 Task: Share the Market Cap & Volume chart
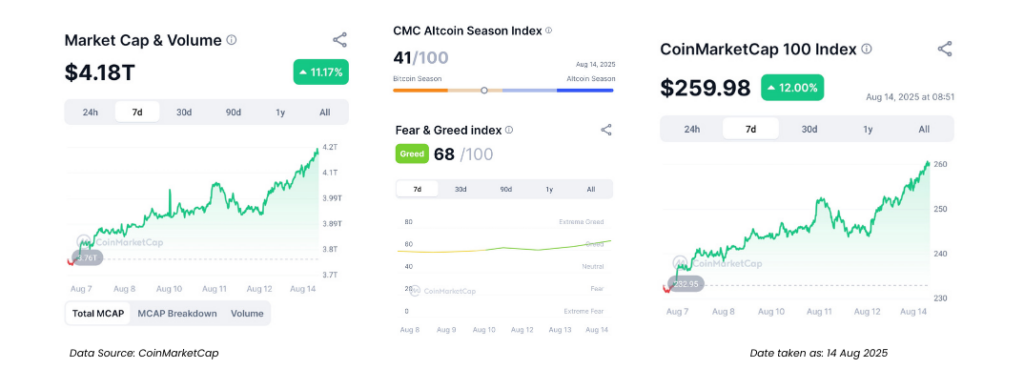pos(340,40)
